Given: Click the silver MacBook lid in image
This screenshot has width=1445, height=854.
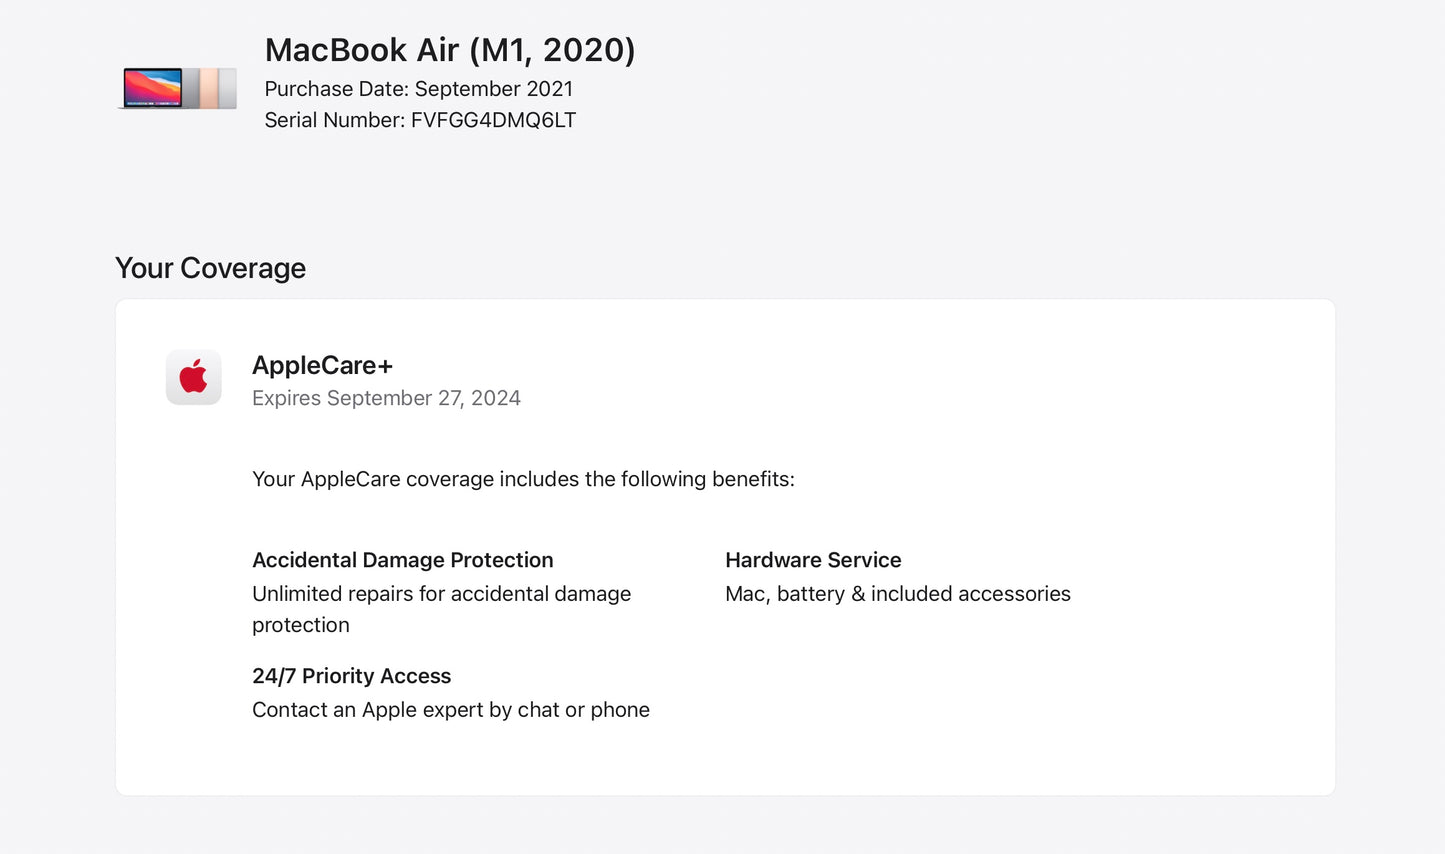Looking at the screenshot, I should 228,88.
